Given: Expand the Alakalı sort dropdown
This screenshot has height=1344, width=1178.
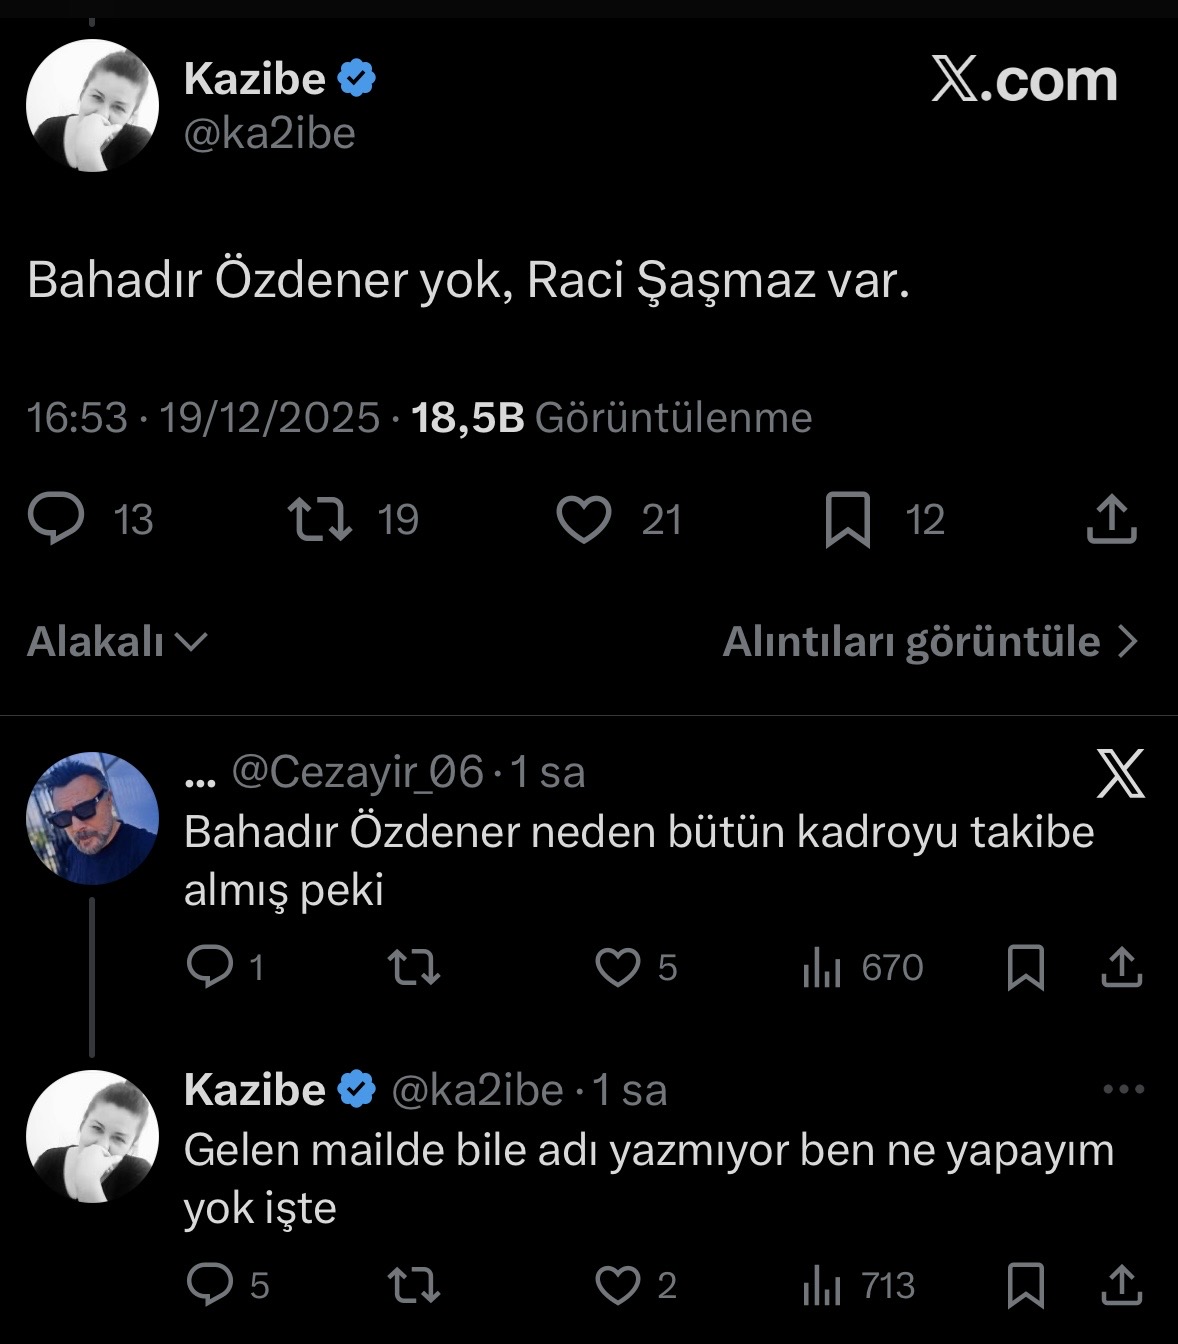Looking at the screenshot, I should (x=116, y=642).
